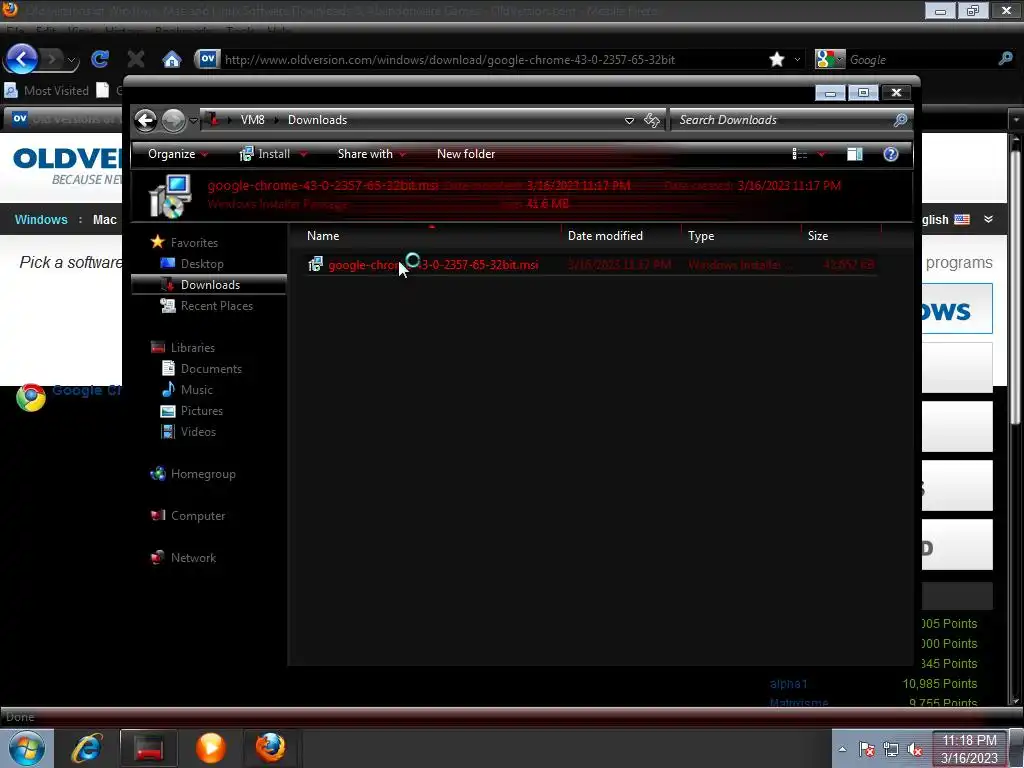
Task: Expand language selector chevron on webpage
Action: 989,219
